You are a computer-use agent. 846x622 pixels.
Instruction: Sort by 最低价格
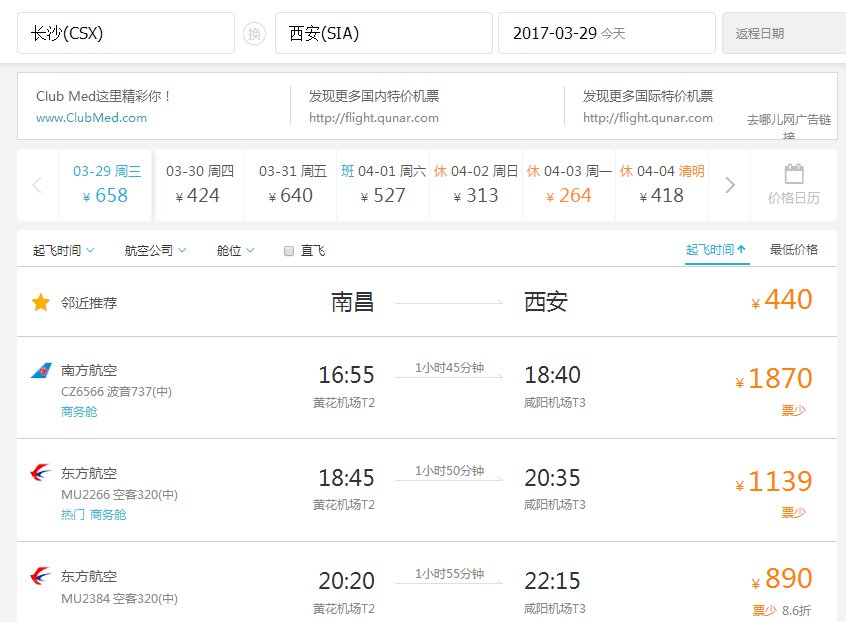pyautogui.click(x=794, y=249)
